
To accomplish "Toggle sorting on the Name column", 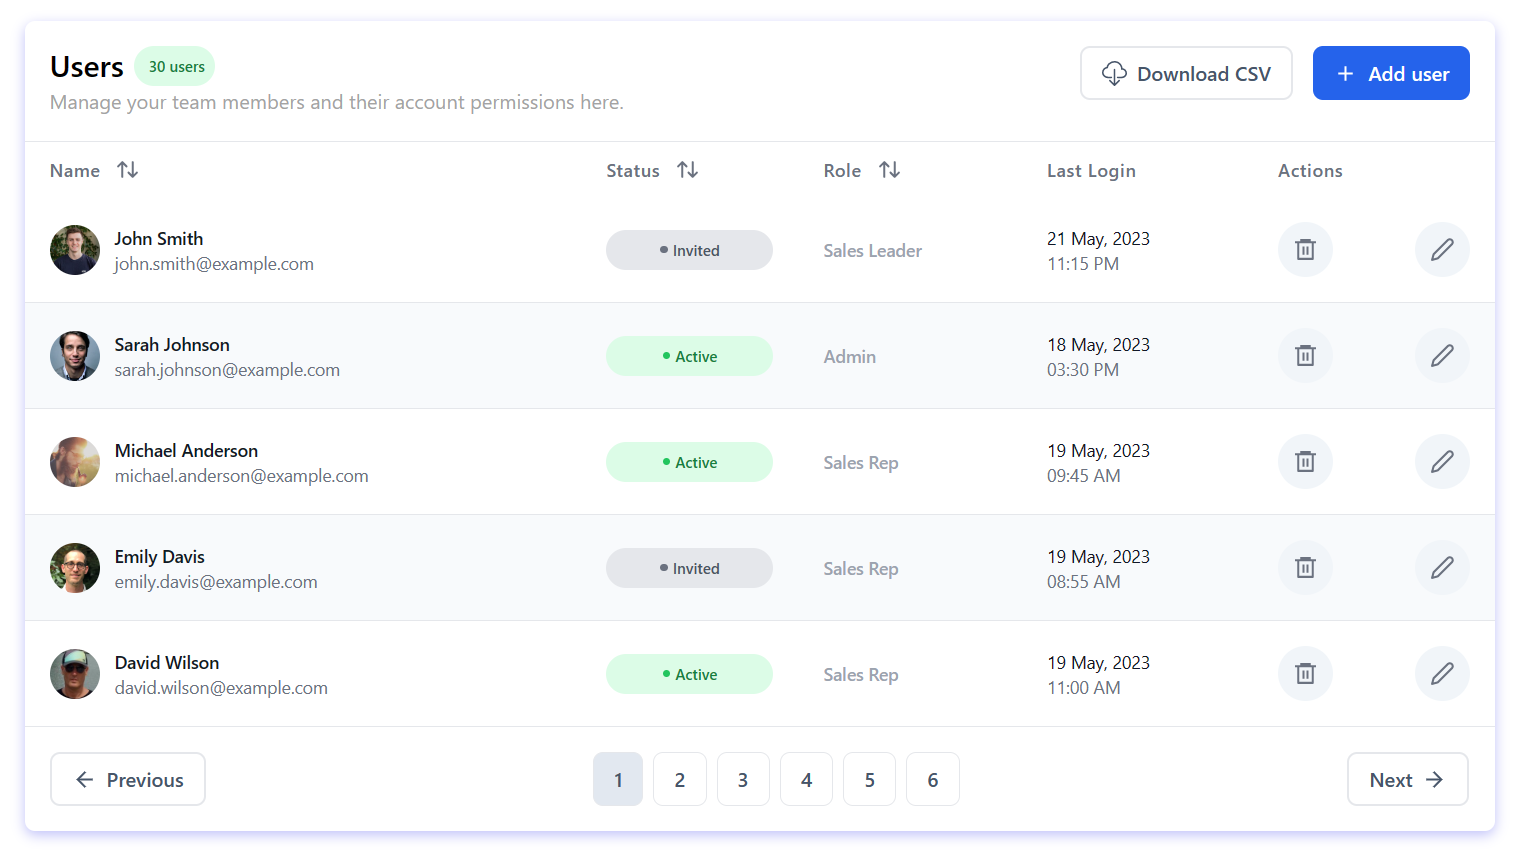I will pos(127,170).
